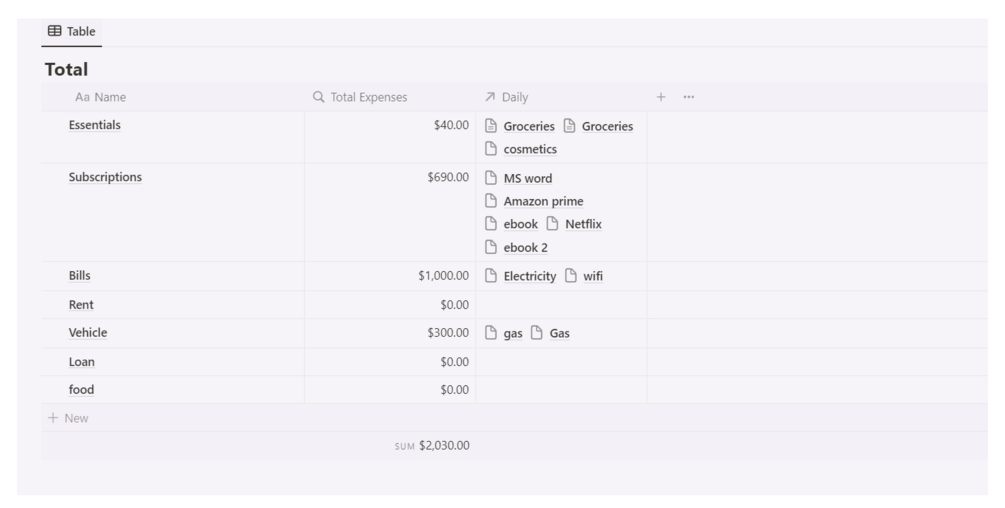Open the lowercase gas page link
Image resolution: width=1005 pixels, height=508 pixels.
coord(512,334)
